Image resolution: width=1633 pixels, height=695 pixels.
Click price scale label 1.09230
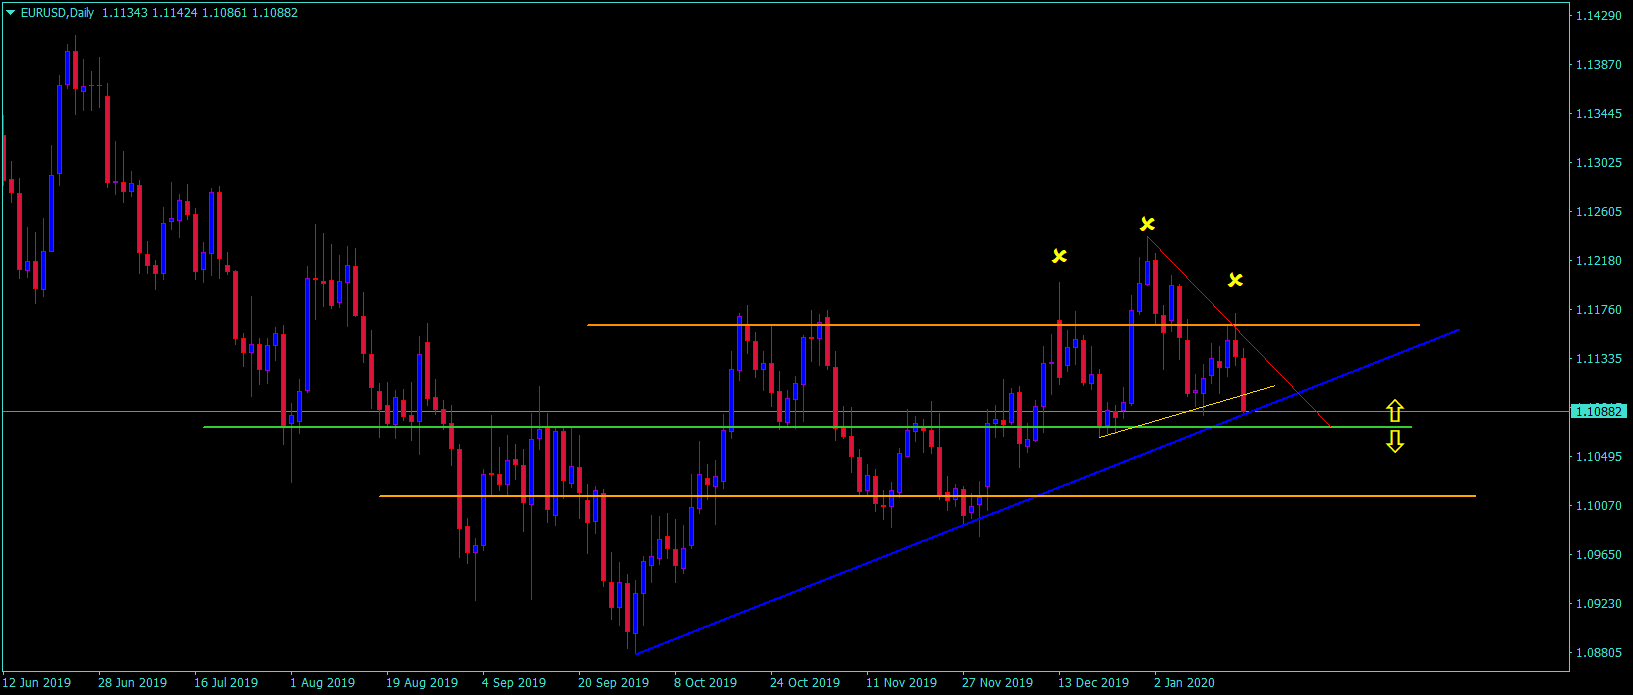1598,604
